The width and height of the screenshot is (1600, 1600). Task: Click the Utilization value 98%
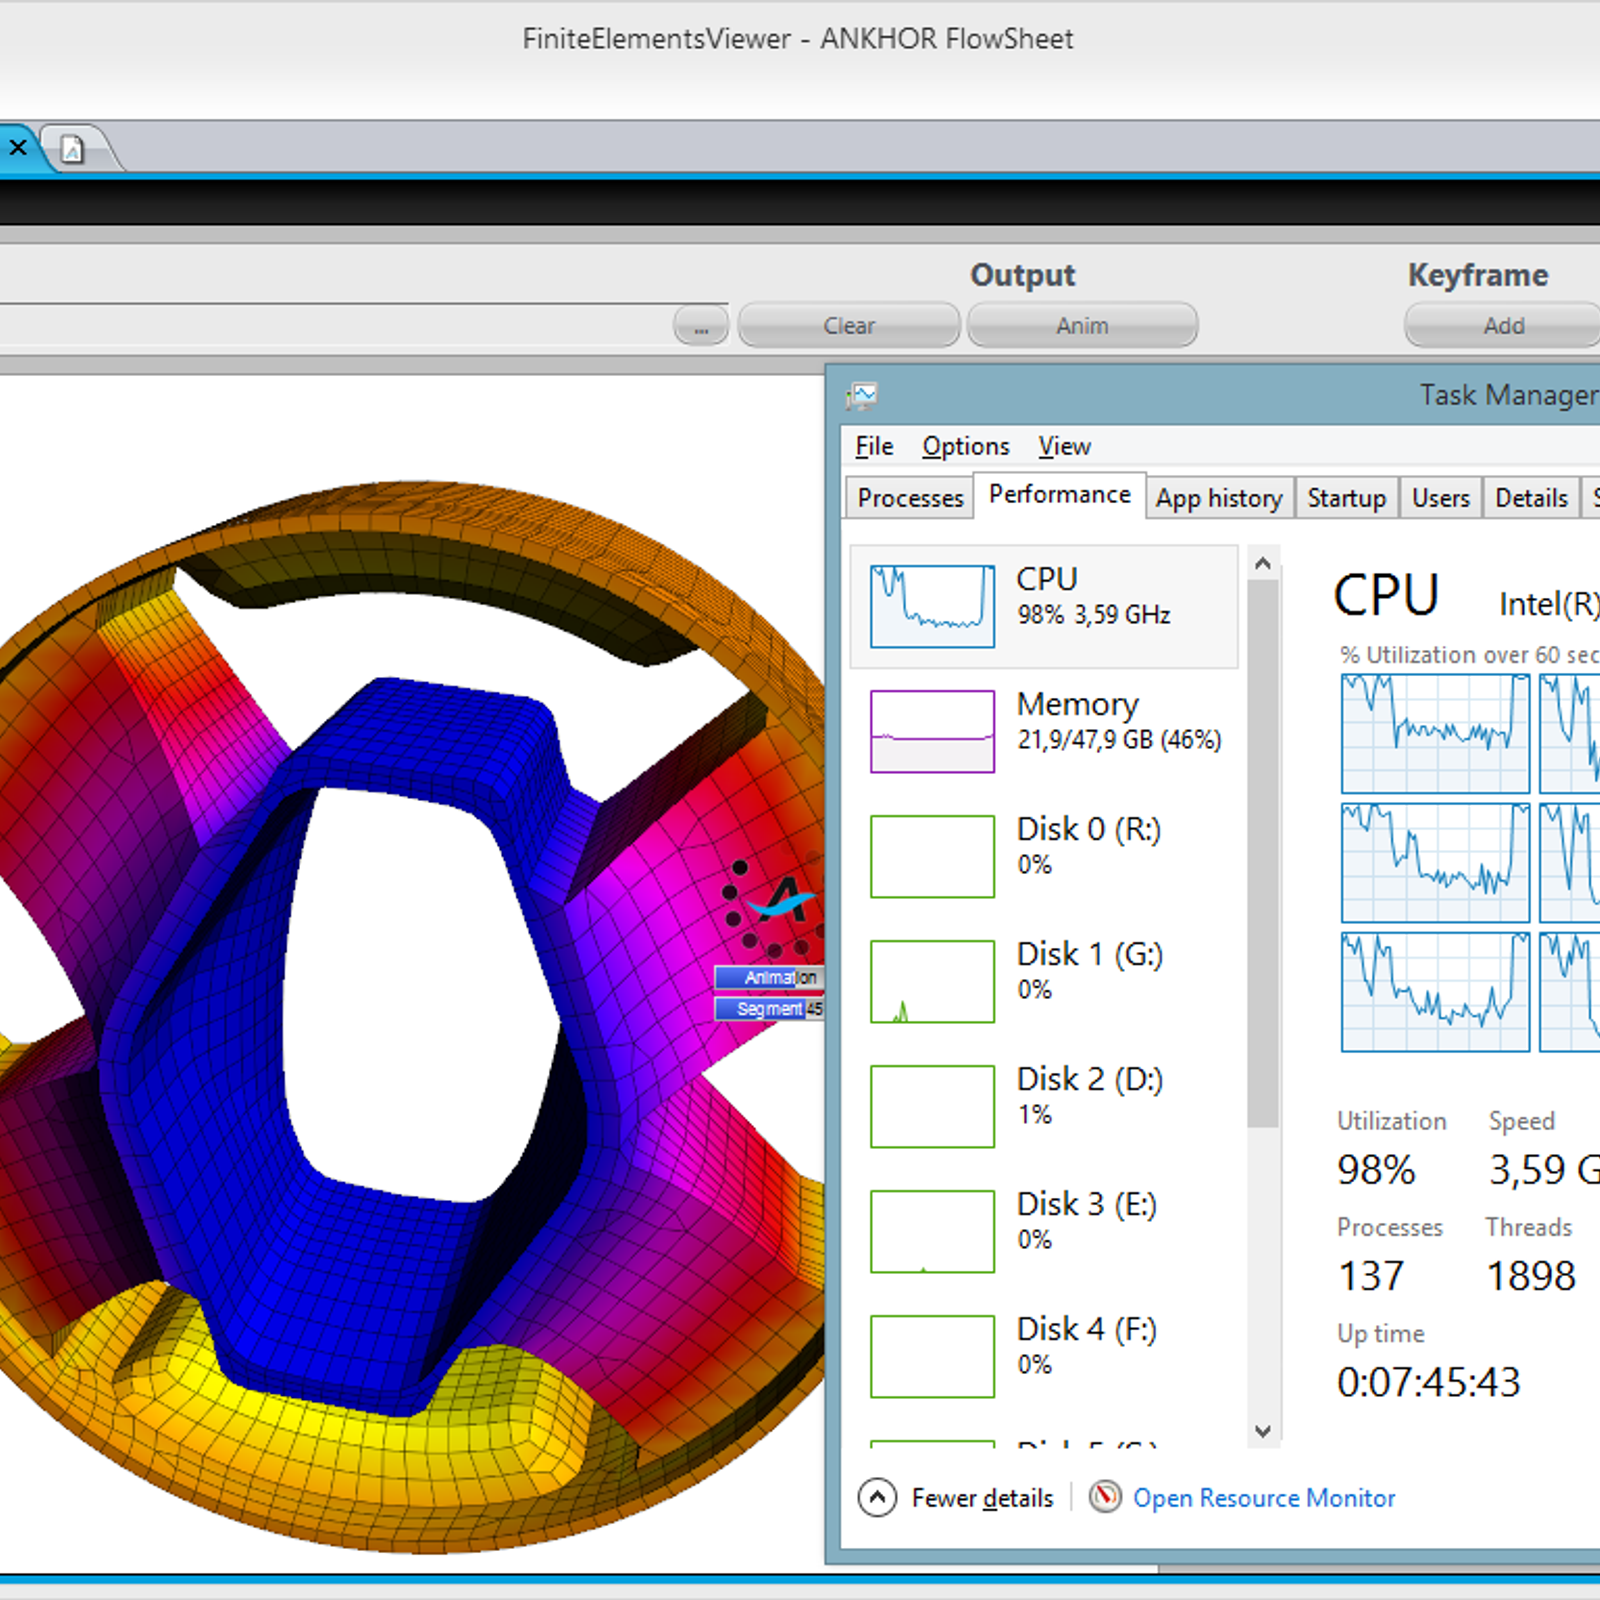[1376, 1170]
